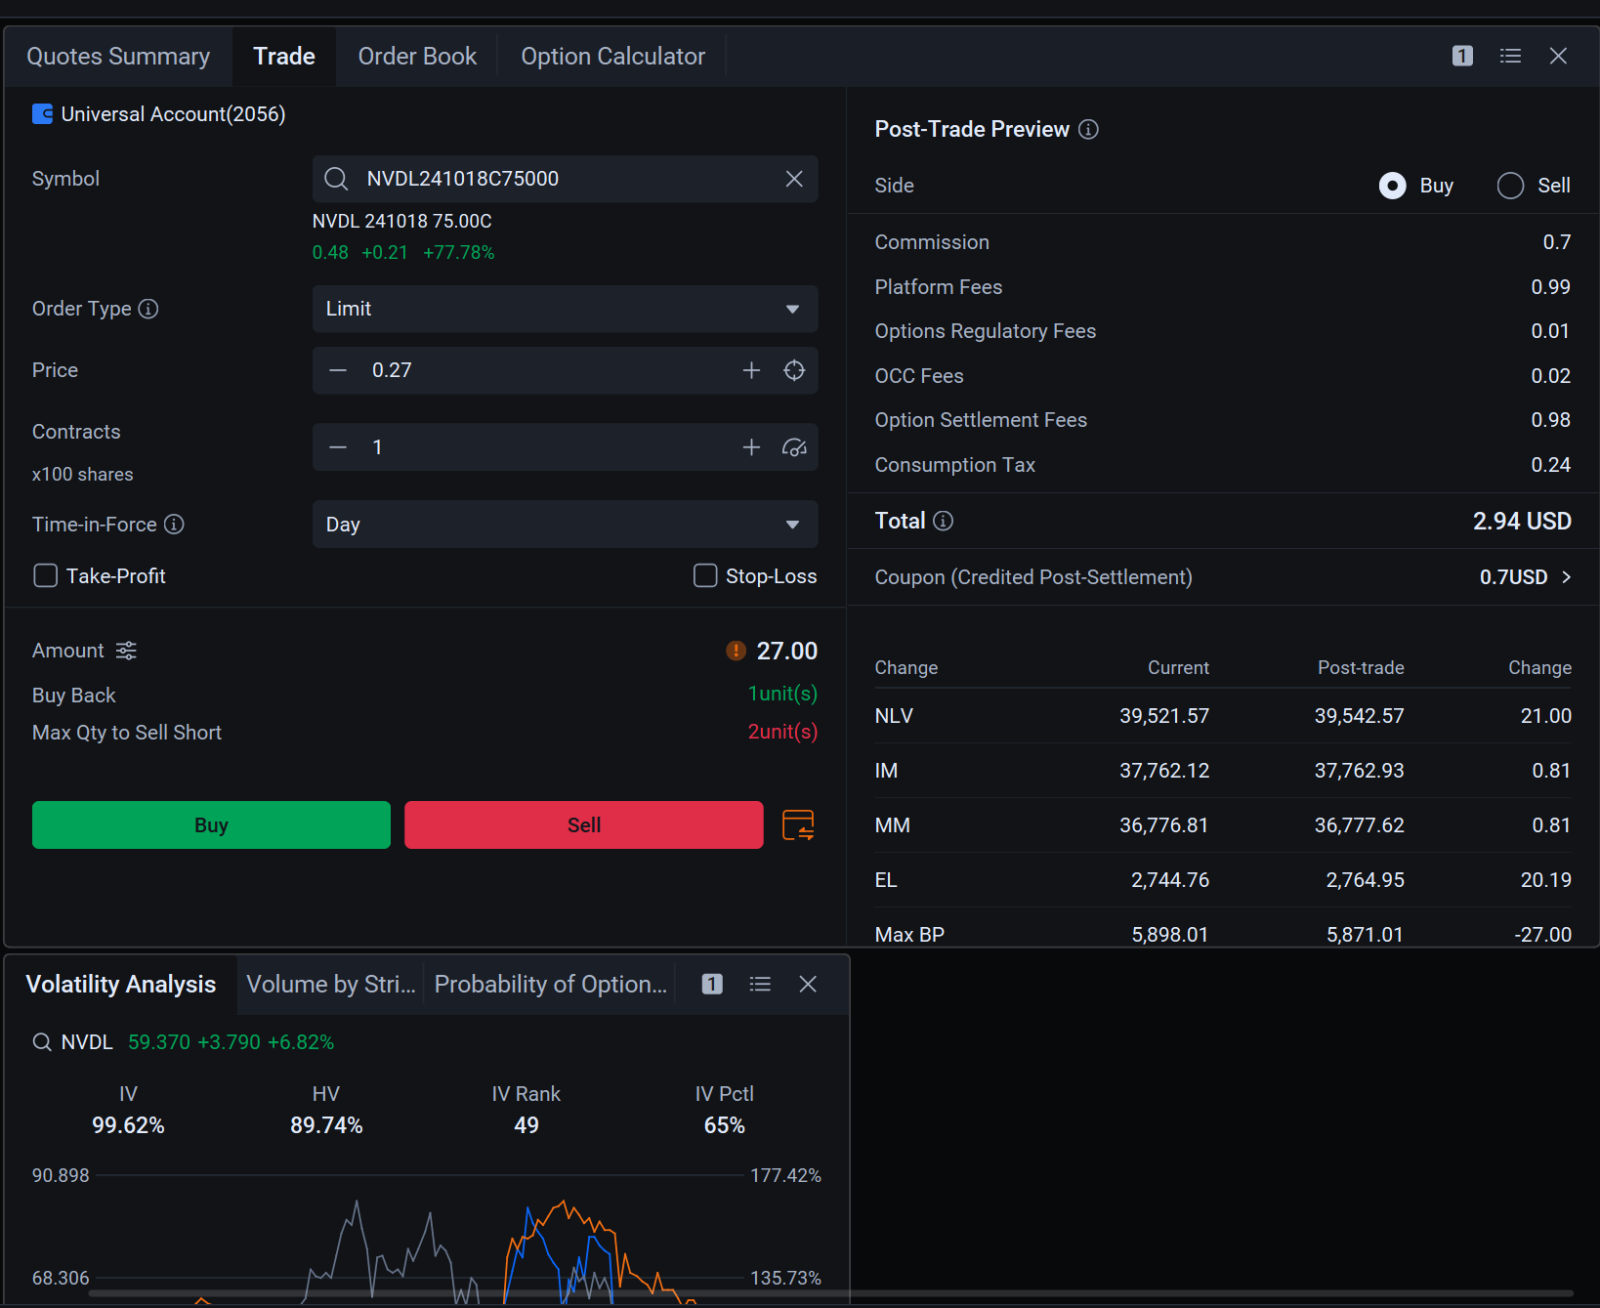This screenshot has height=1308, width=1600.
Task: Open the Trade panel list menu icon
Action: point(1510,56)
